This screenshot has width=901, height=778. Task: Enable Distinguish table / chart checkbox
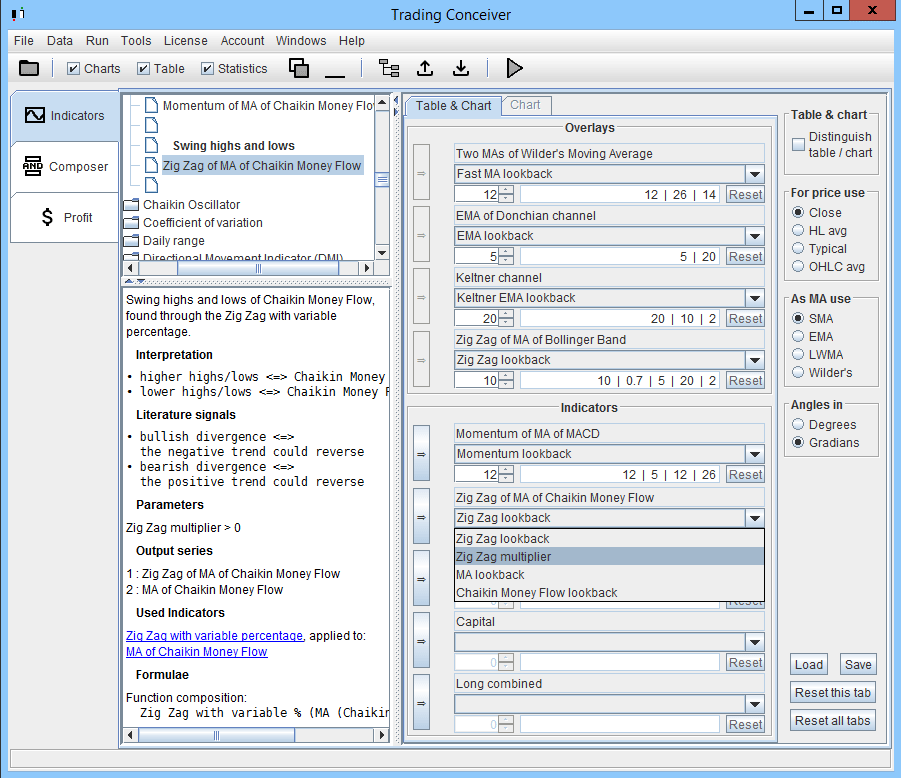798,144
